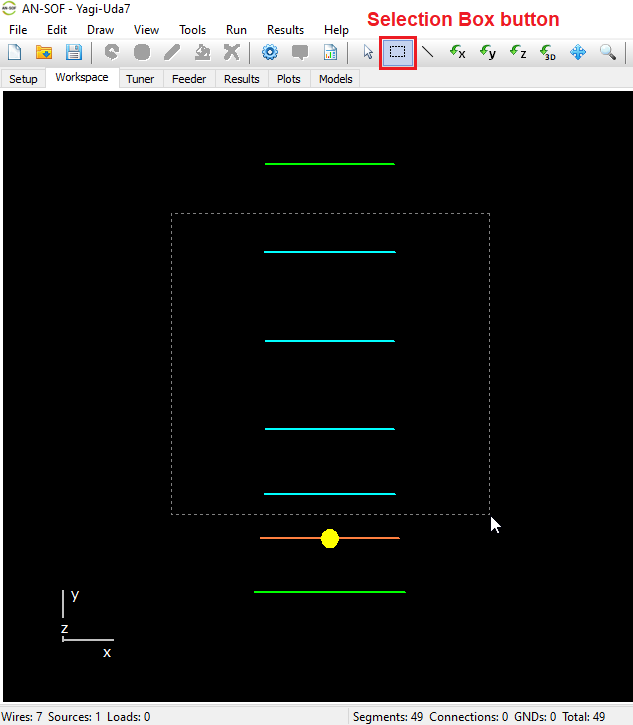The width and height of the screenshot is (633, 725).
Task: Save the project with the floppy disk icon
Action: coord(74,52)
